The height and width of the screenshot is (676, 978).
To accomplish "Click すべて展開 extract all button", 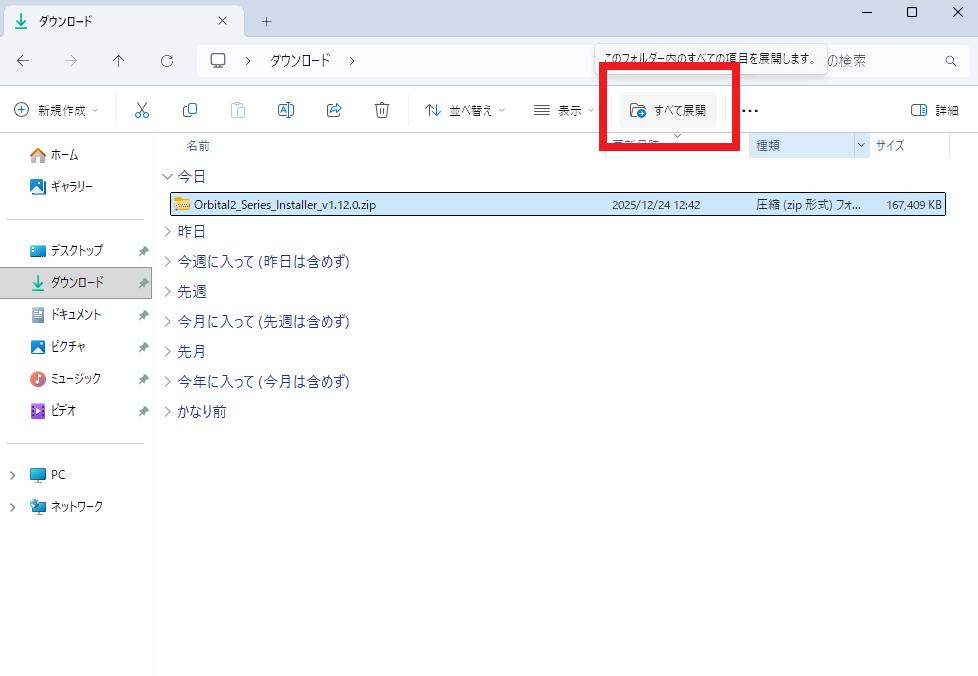I will pos(668,110).
